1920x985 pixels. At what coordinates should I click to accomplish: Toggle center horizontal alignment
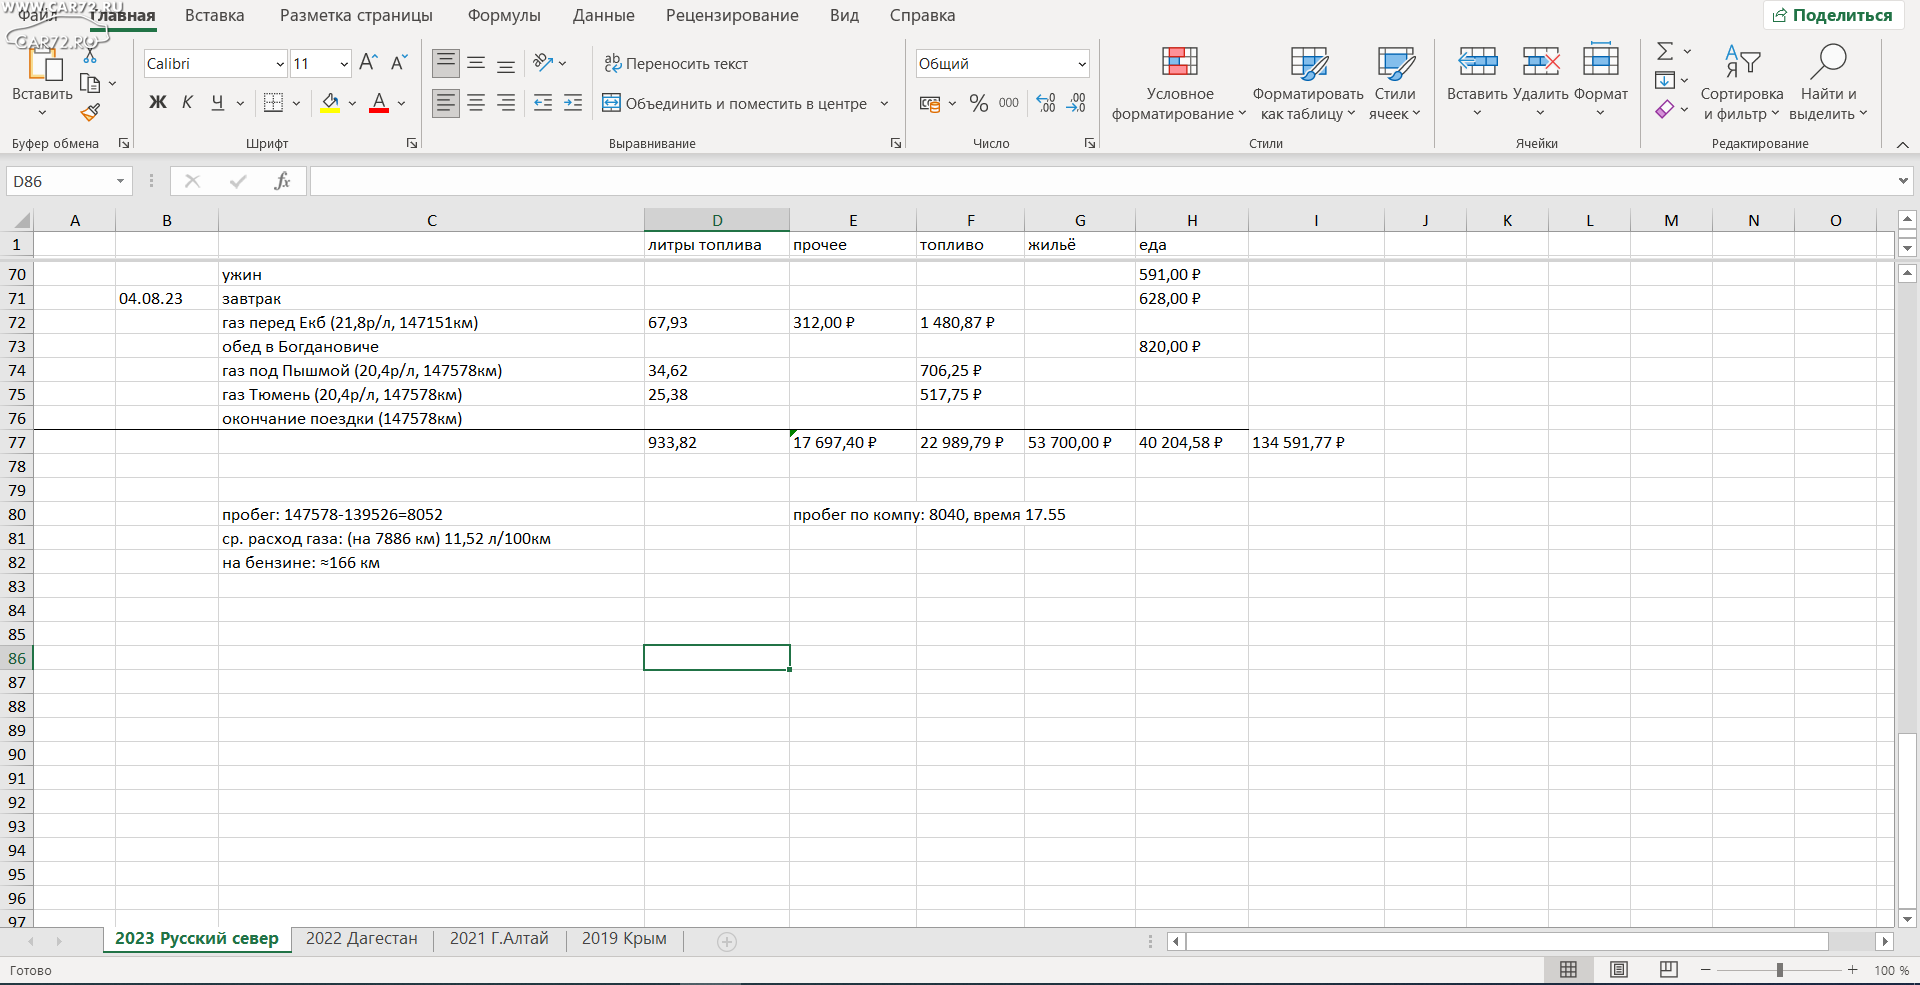click(x=476, y=103)
